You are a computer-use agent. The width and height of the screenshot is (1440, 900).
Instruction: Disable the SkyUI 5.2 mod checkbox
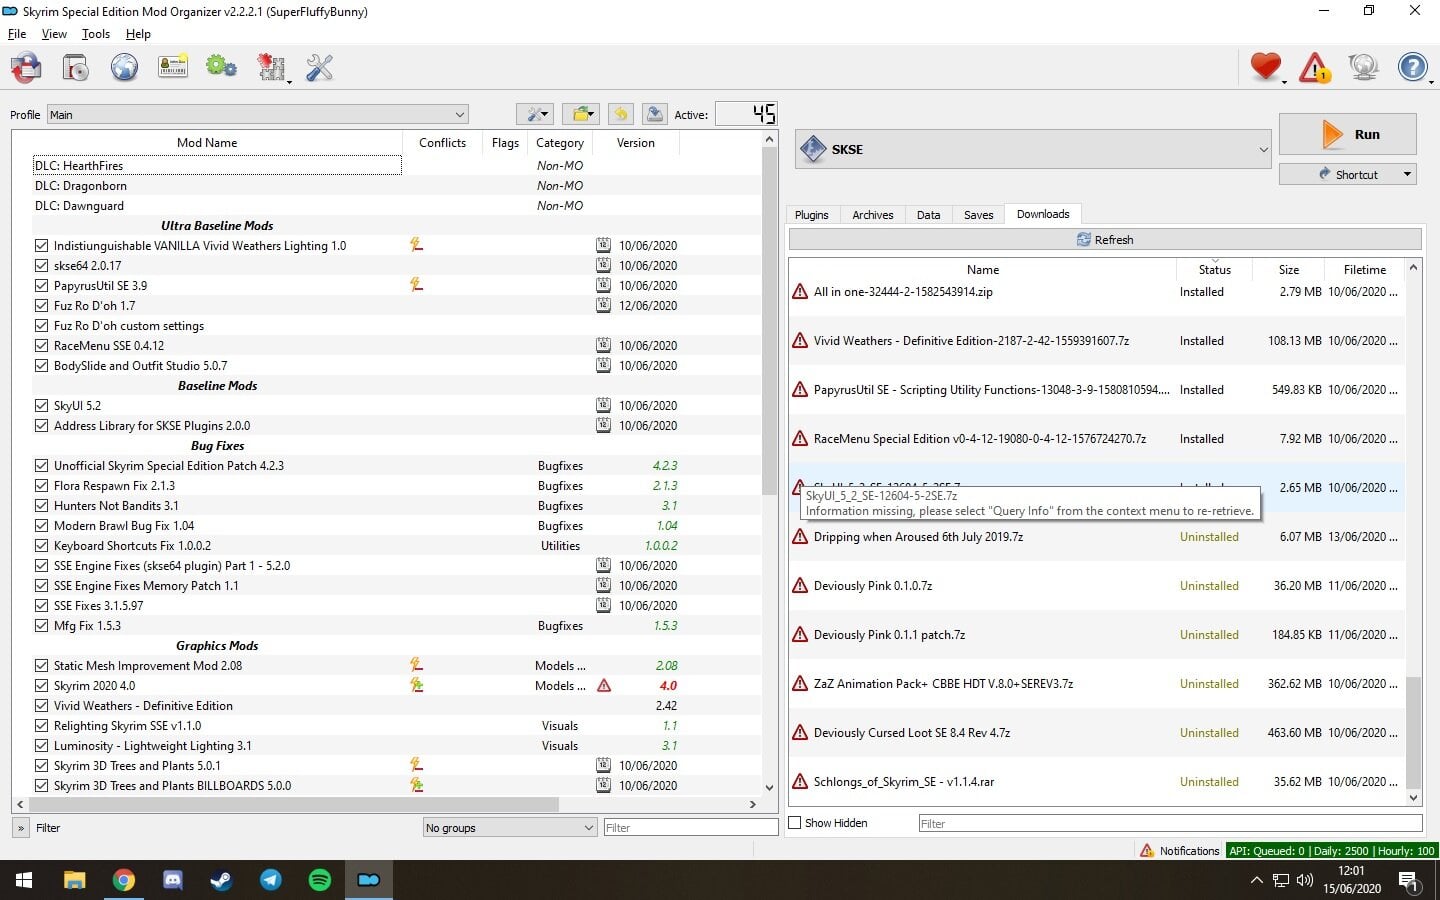click(x=41, y=406)
